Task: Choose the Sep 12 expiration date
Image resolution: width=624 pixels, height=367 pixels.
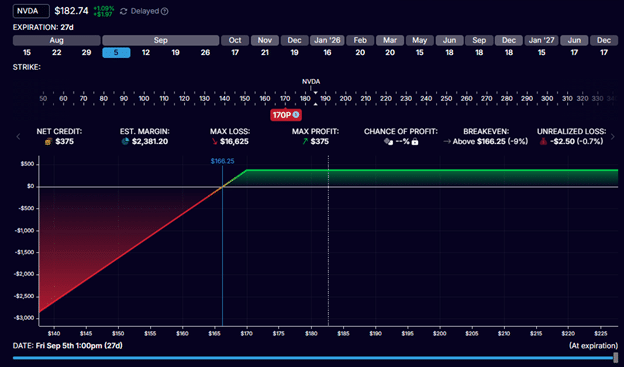Action: pos(146,53)
